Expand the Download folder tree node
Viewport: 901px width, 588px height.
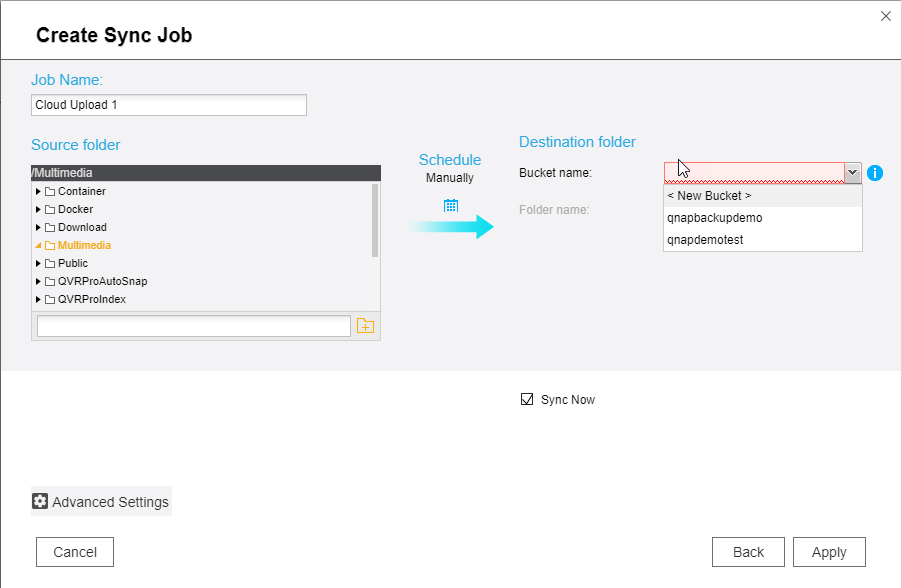click(x=38, y=227)
